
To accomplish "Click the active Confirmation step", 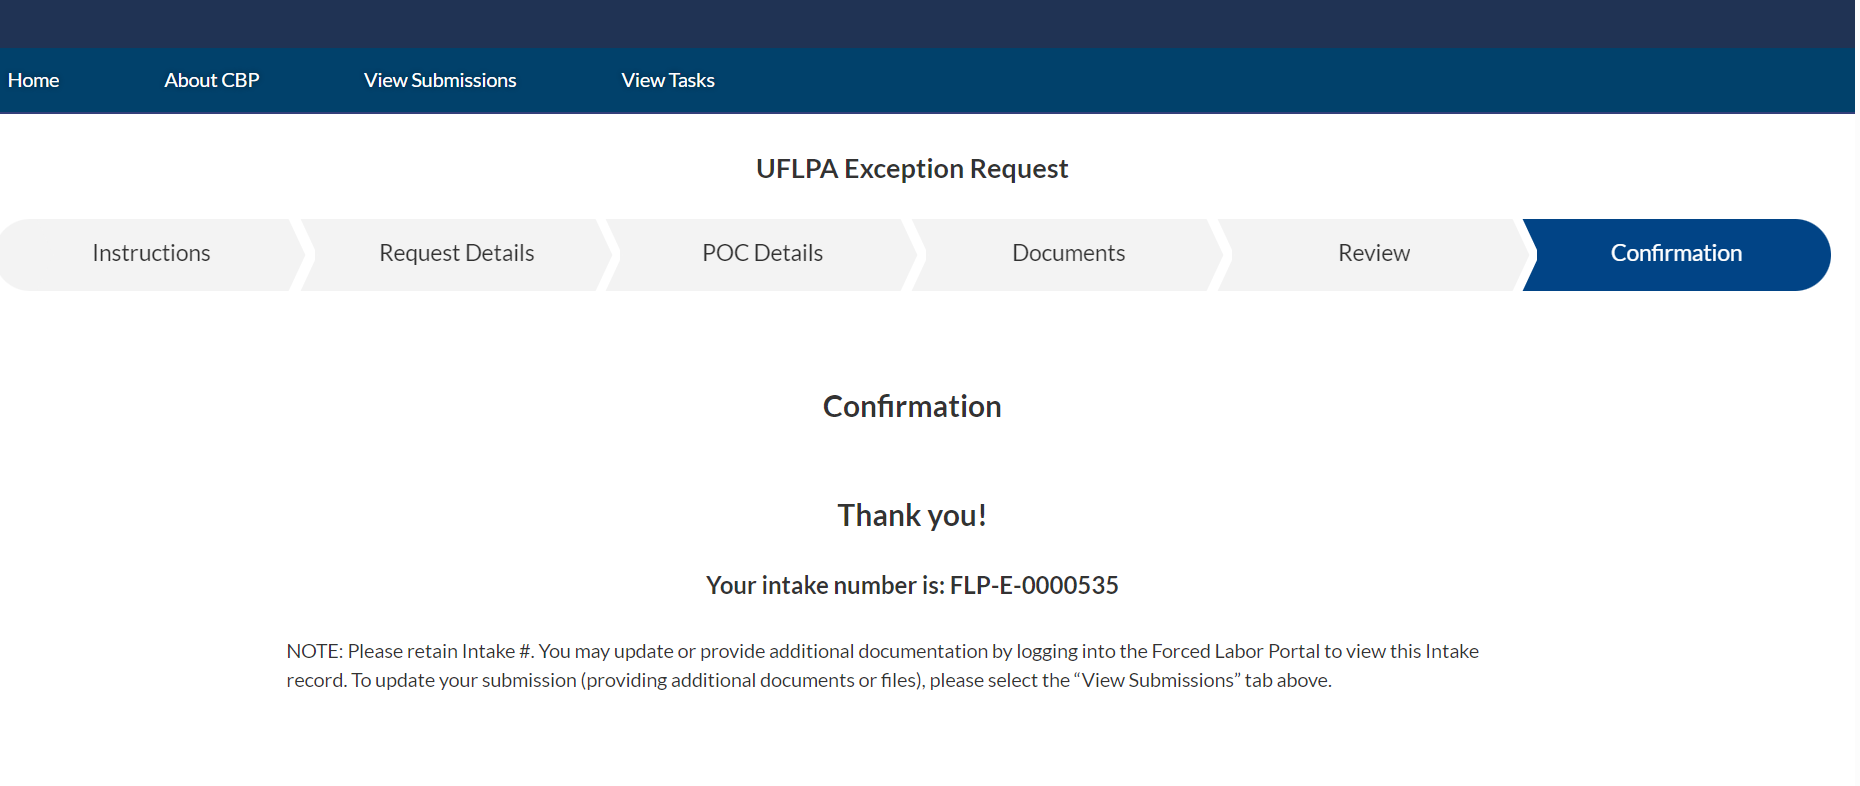I will coord(1676,254).
